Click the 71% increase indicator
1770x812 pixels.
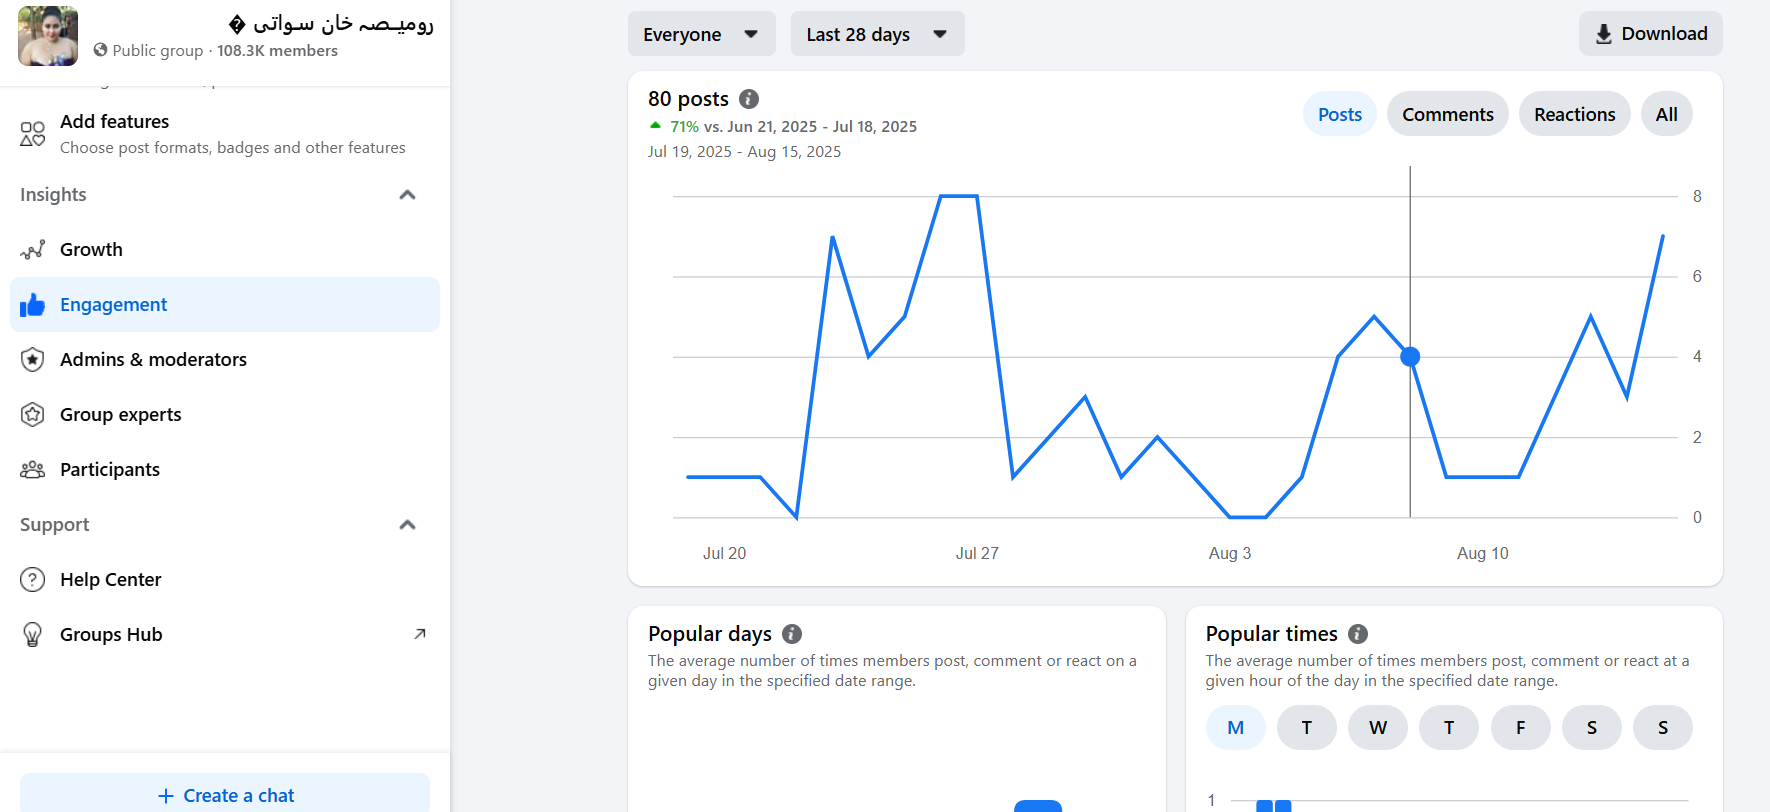[675, 126]
